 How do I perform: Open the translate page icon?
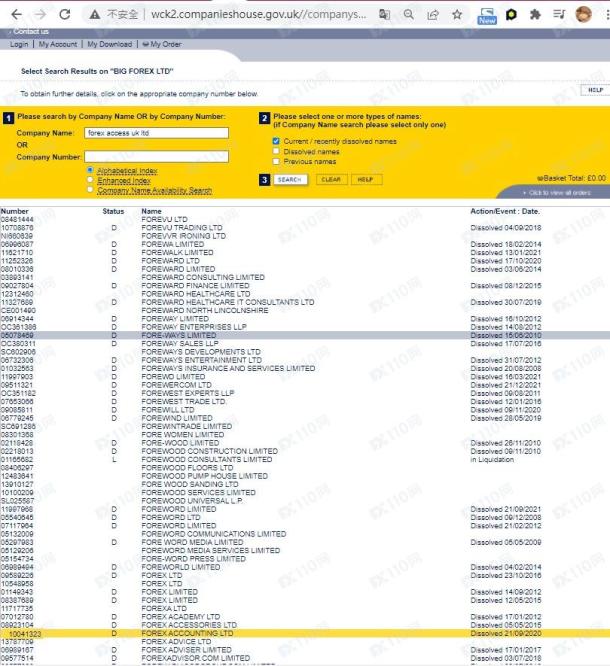click(384, 14)
